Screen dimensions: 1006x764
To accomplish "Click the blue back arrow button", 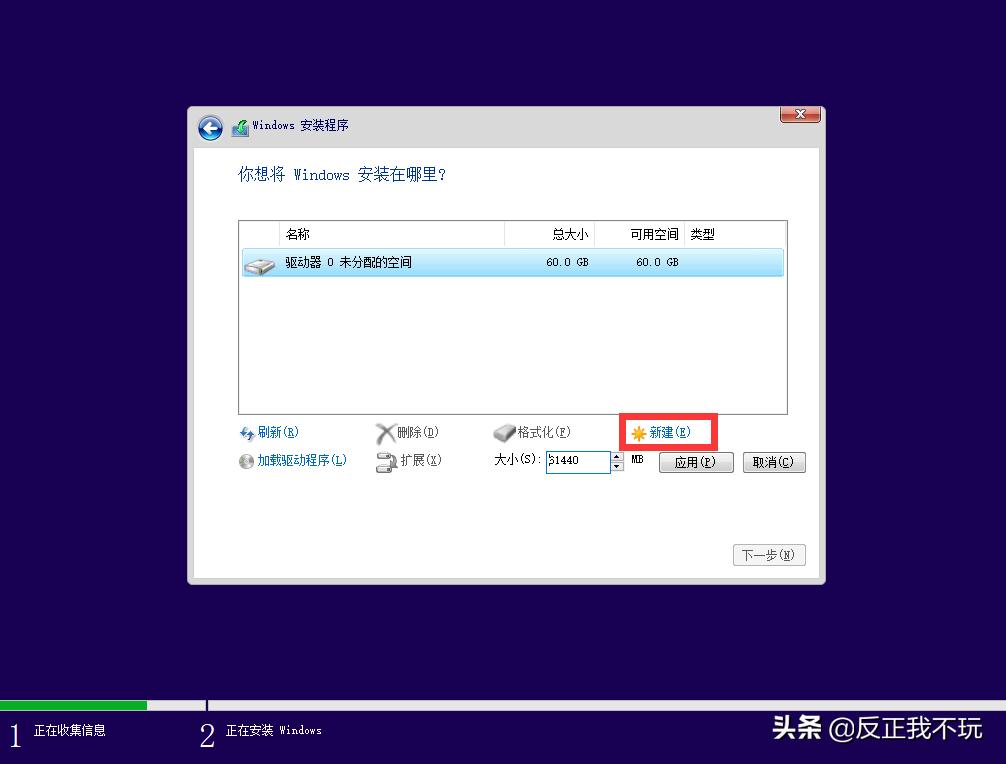I will click(x=210, y=127).
